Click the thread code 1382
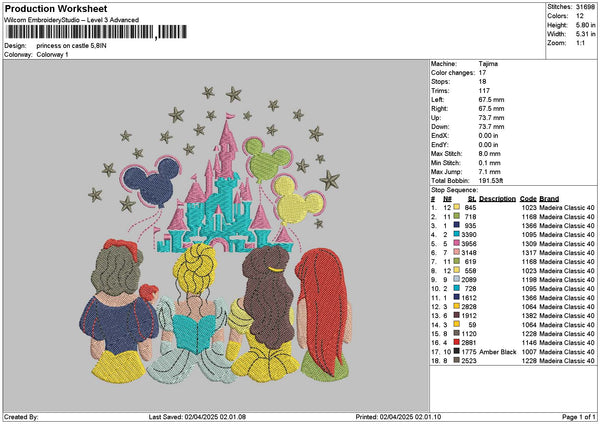Screen dimensions: 600x424 pyautogui.click(x=529, y=316)
